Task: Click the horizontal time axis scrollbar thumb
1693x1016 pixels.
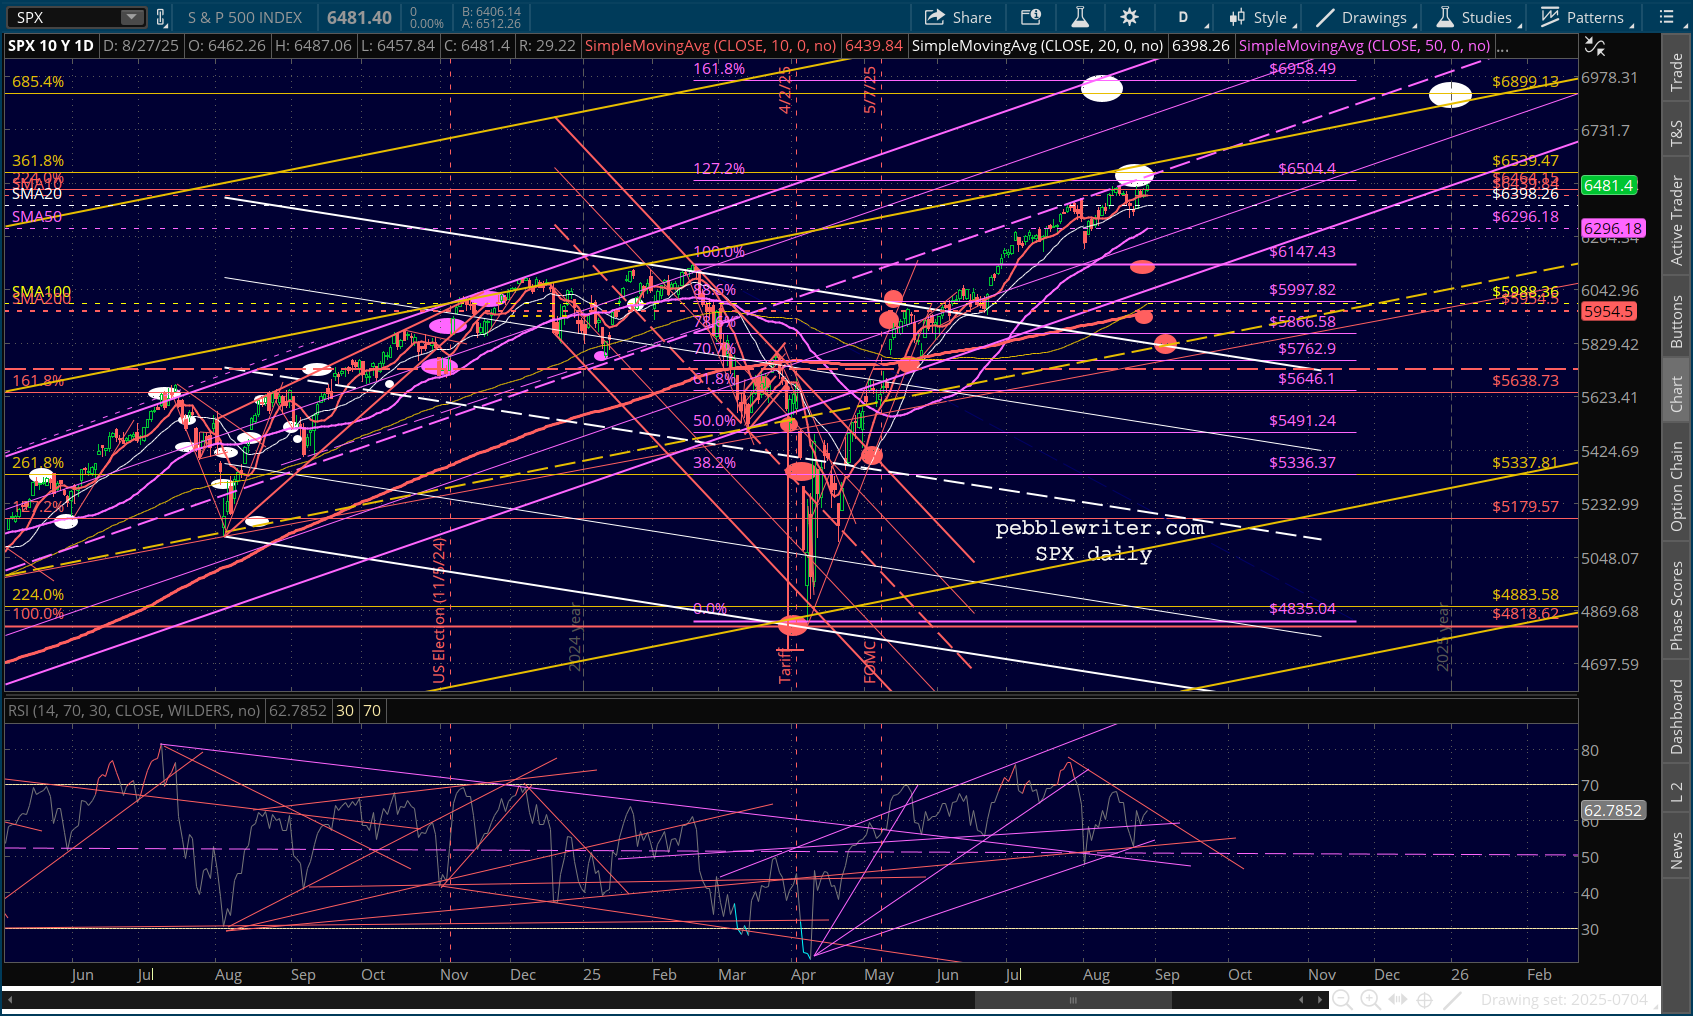Action: click(1072, 999)
